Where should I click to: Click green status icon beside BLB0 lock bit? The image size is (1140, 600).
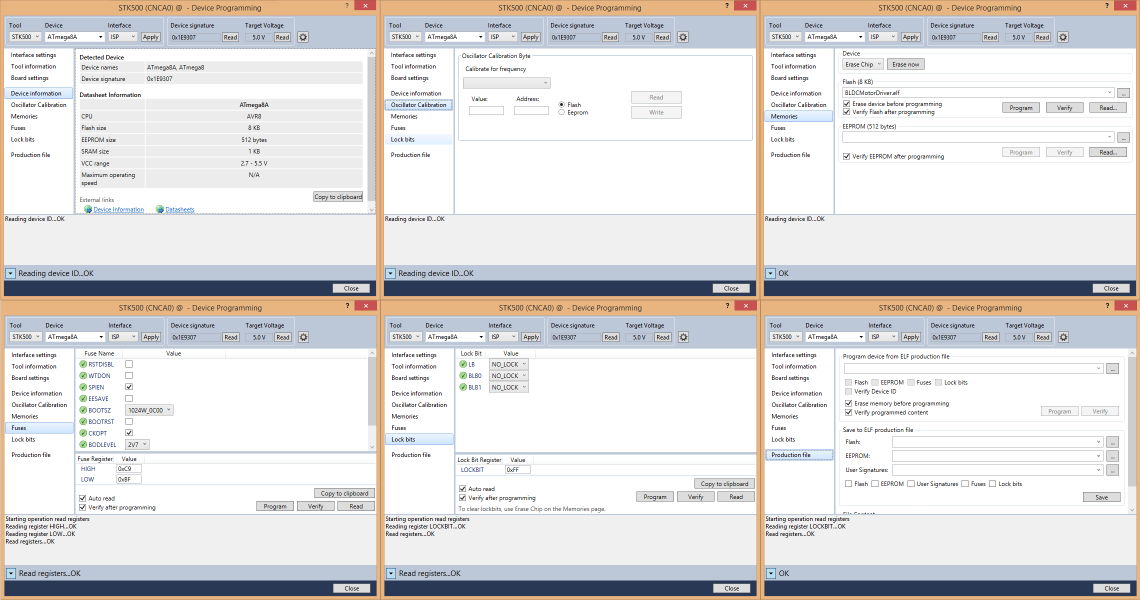(x=463, y=376)
